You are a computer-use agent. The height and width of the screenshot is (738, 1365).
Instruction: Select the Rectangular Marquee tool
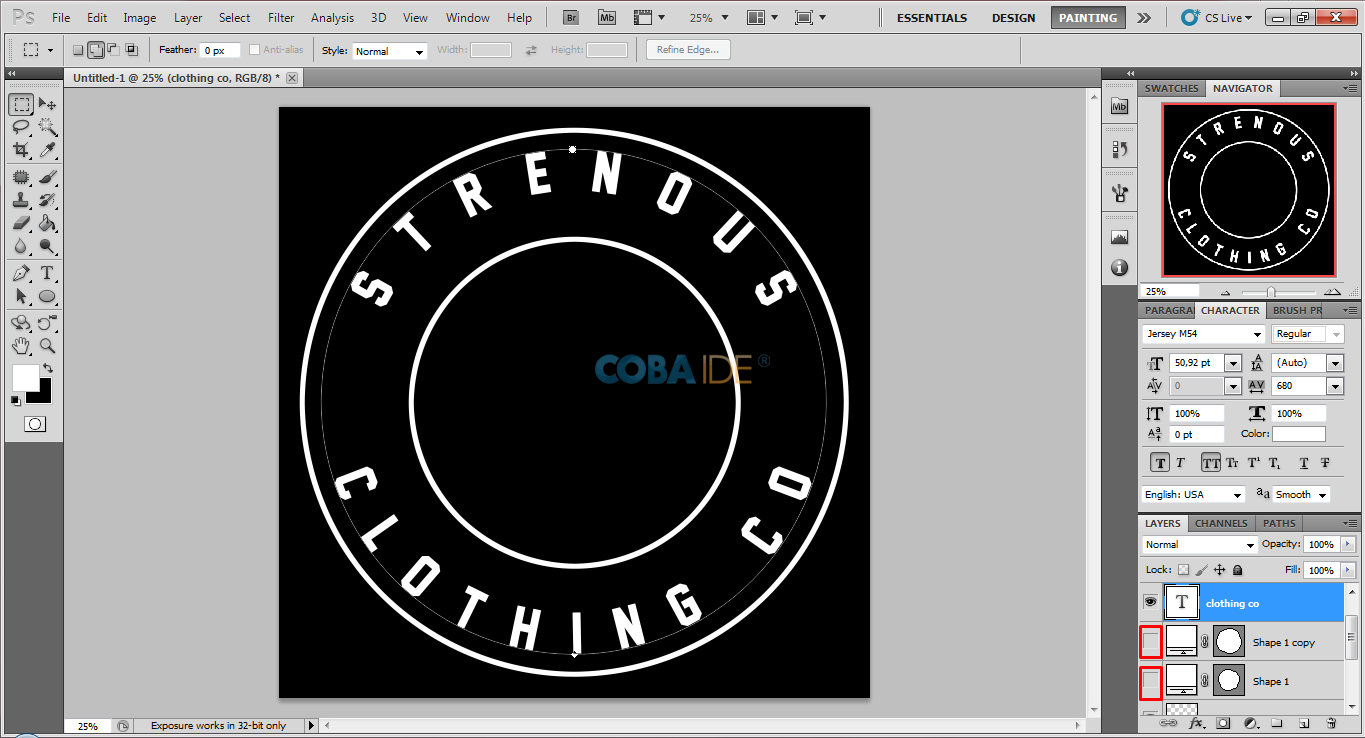21,105
